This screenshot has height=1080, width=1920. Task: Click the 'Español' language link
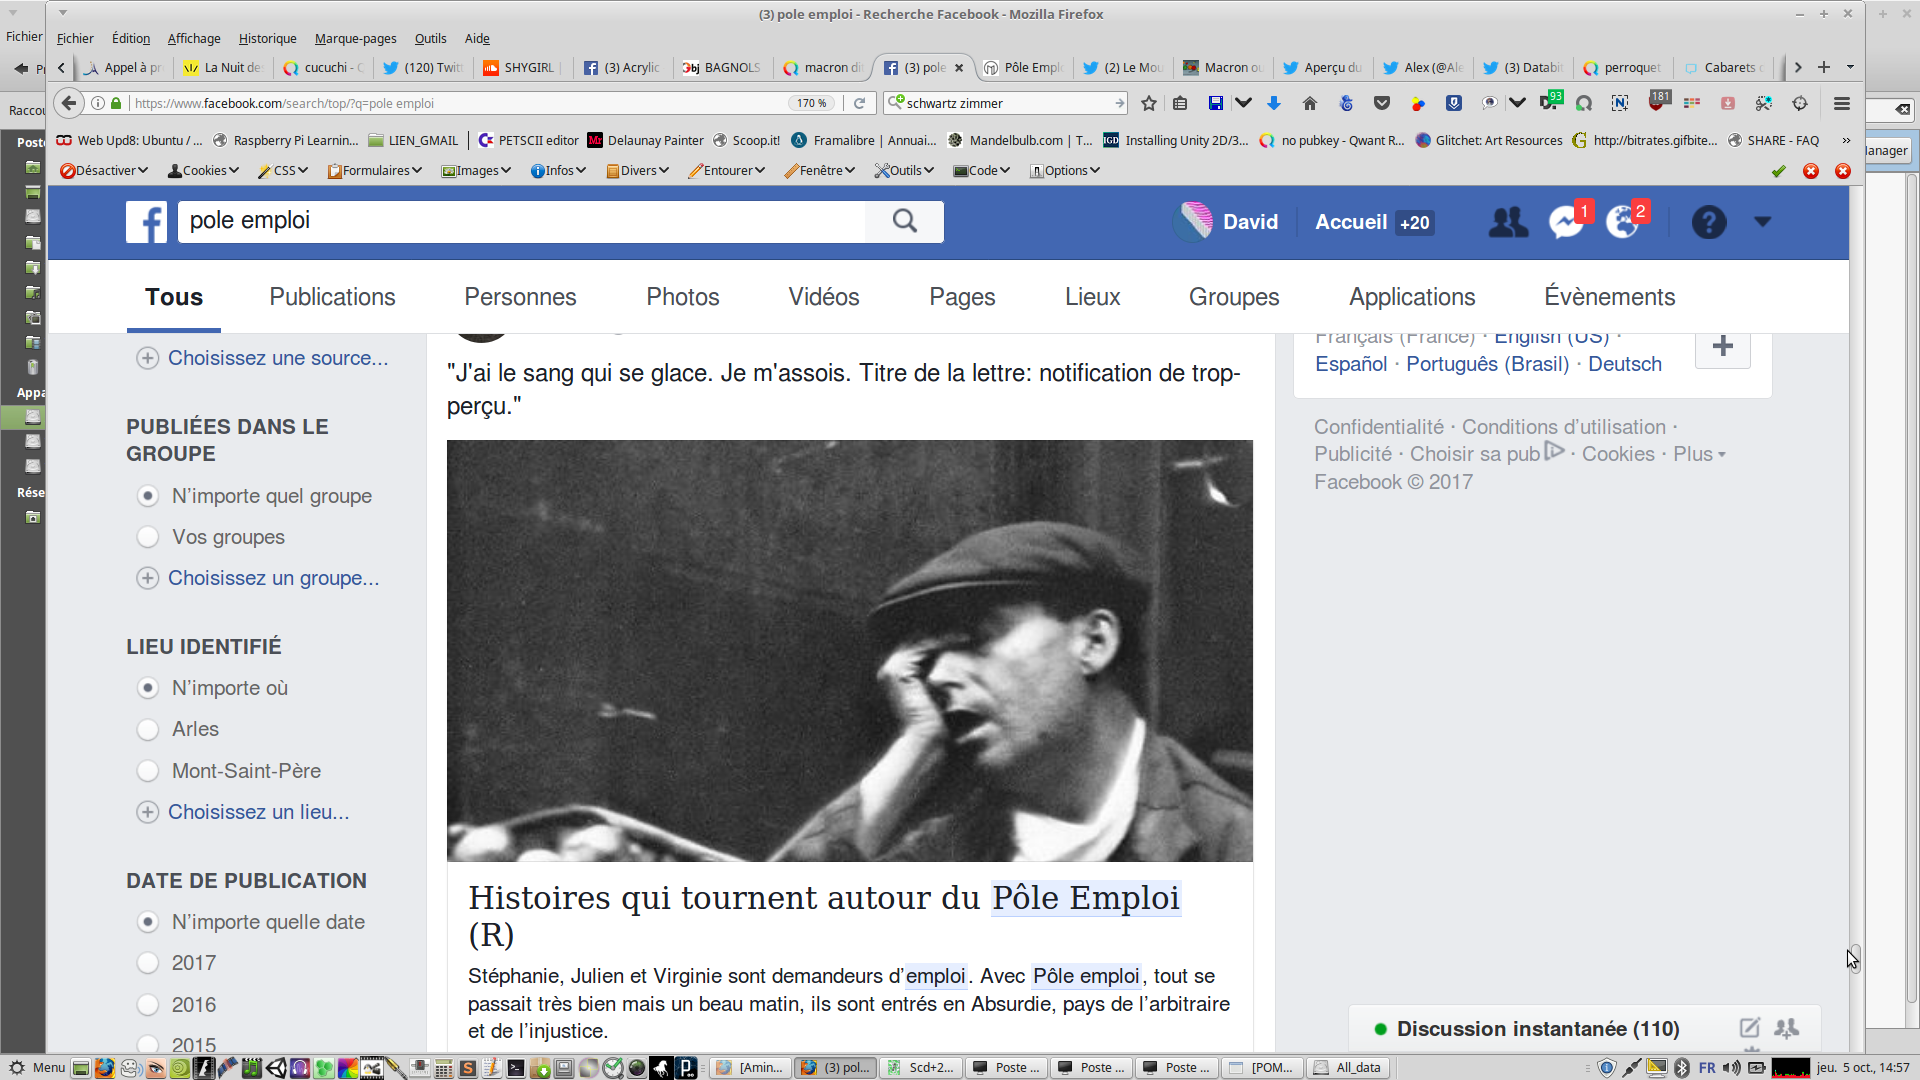click(1351, 364)
